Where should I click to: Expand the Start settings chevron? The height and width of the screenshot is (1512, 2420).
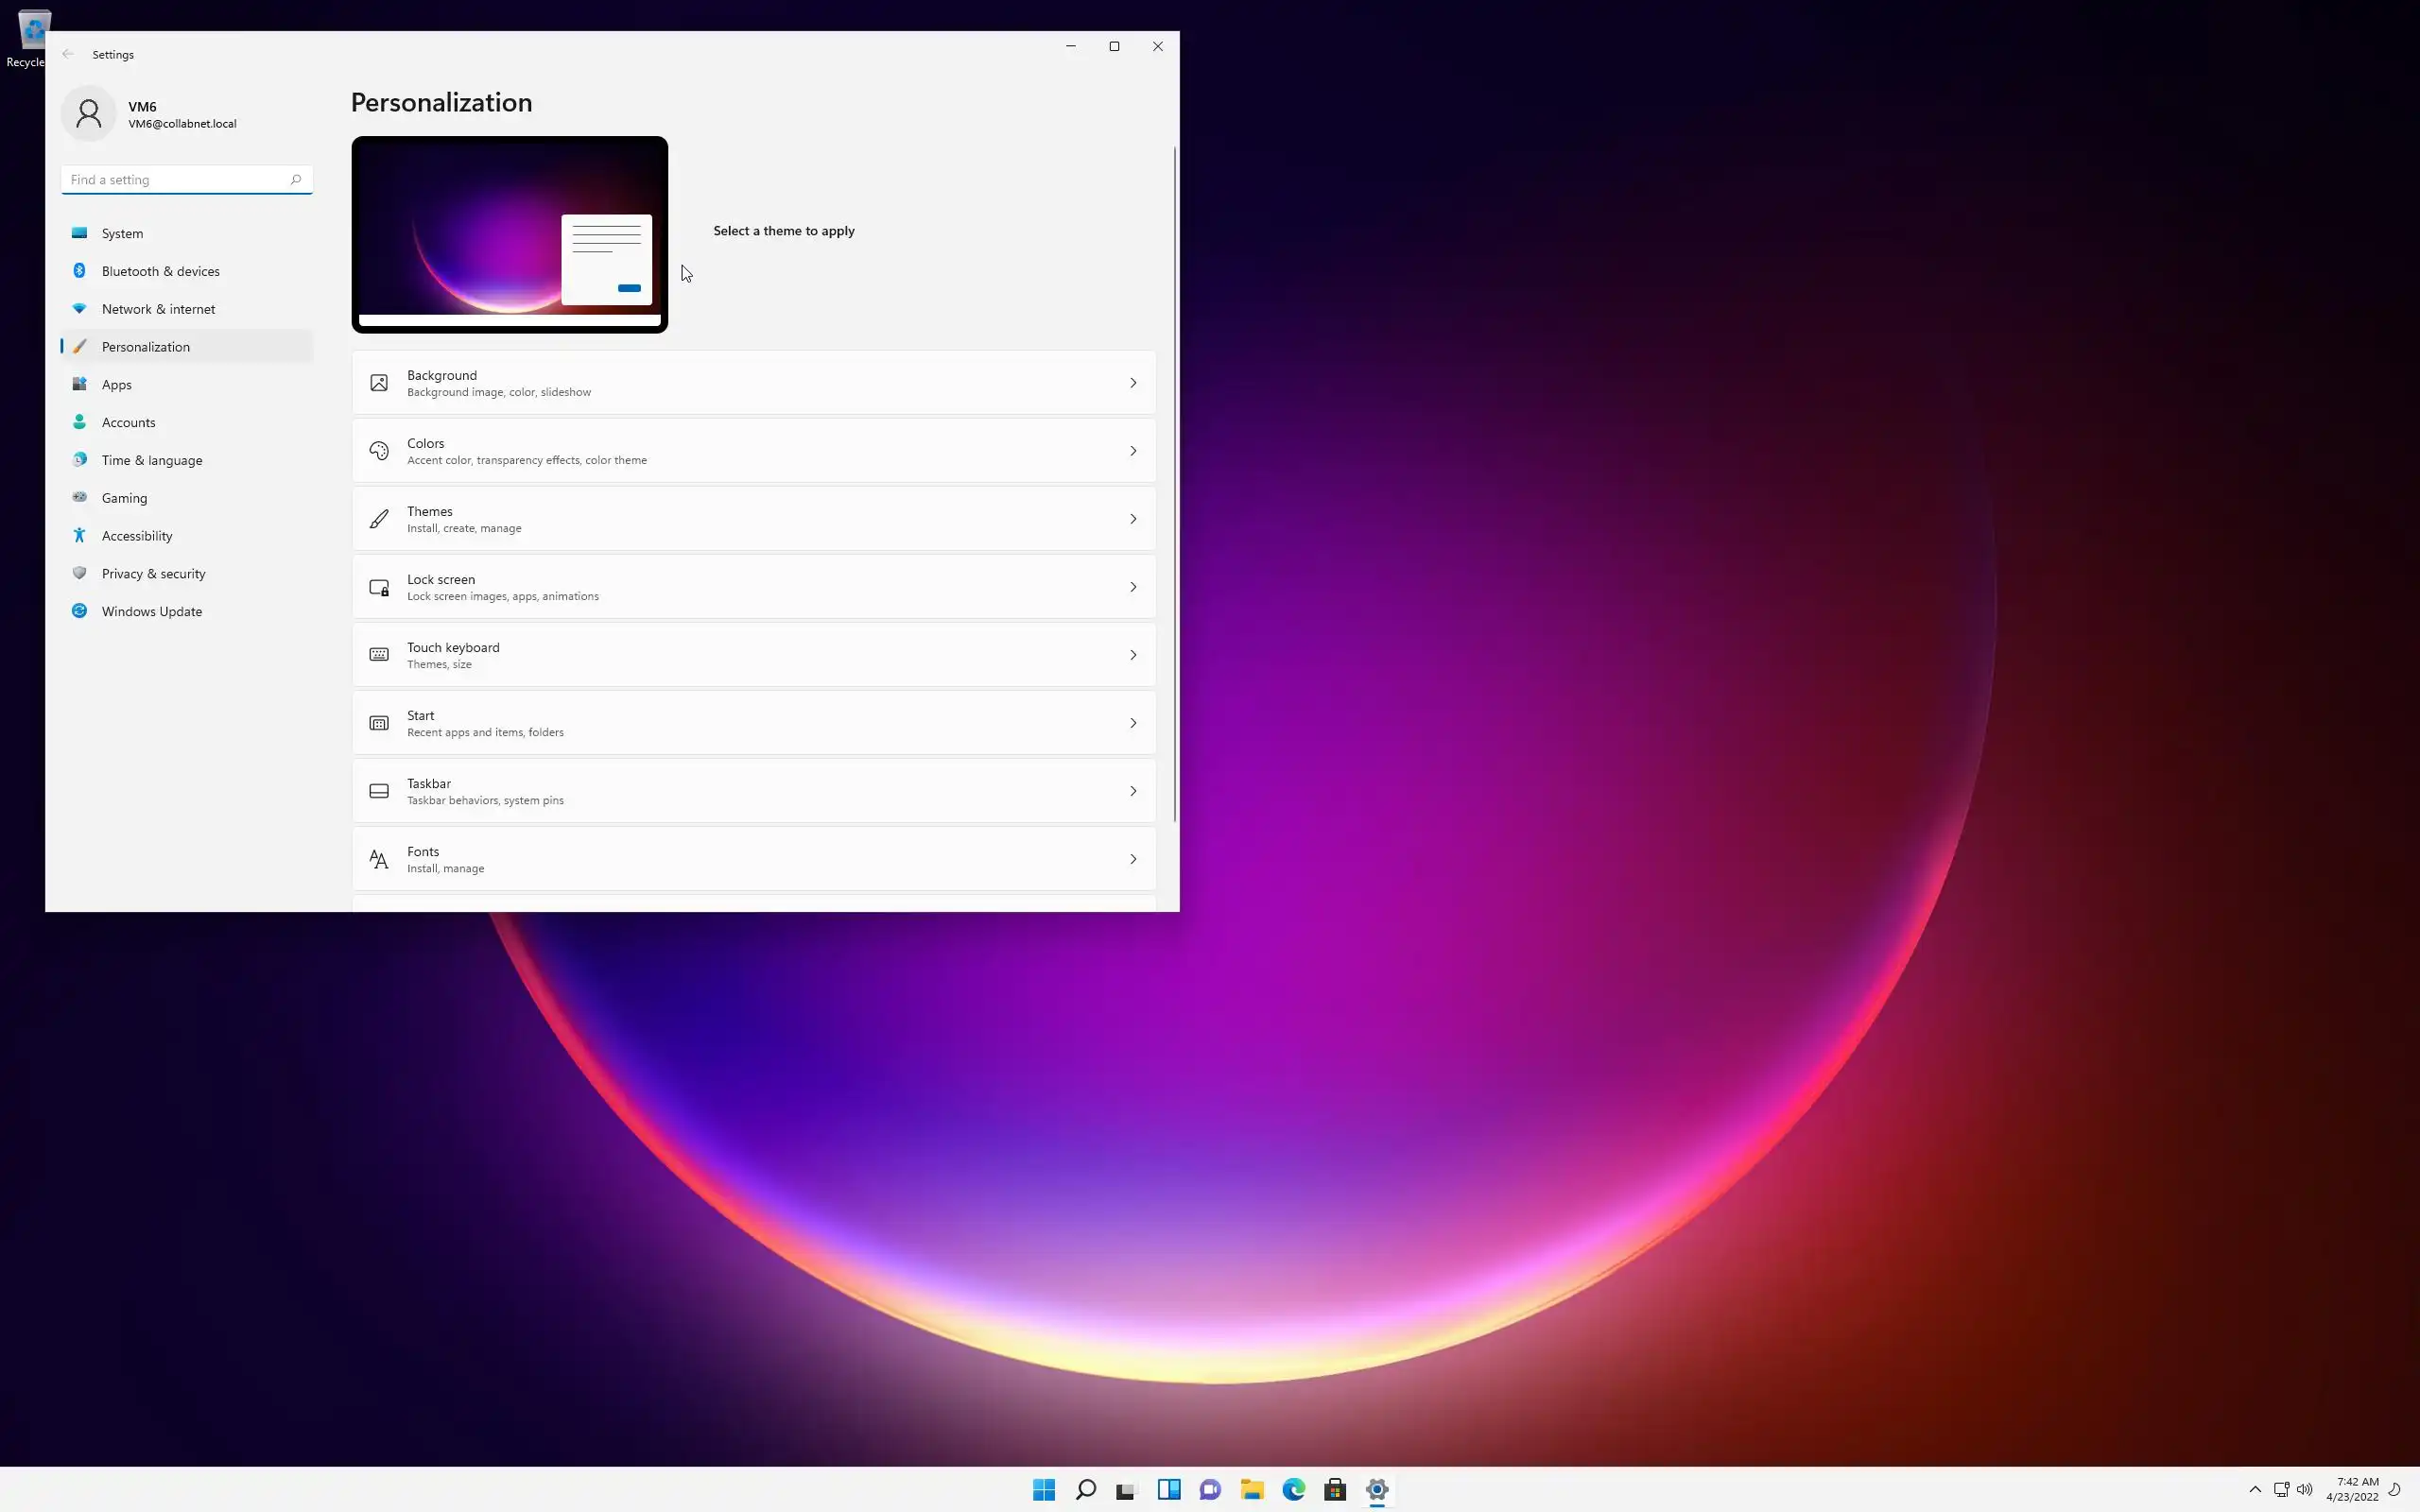pyautogui.click(x=1133, y=723)
